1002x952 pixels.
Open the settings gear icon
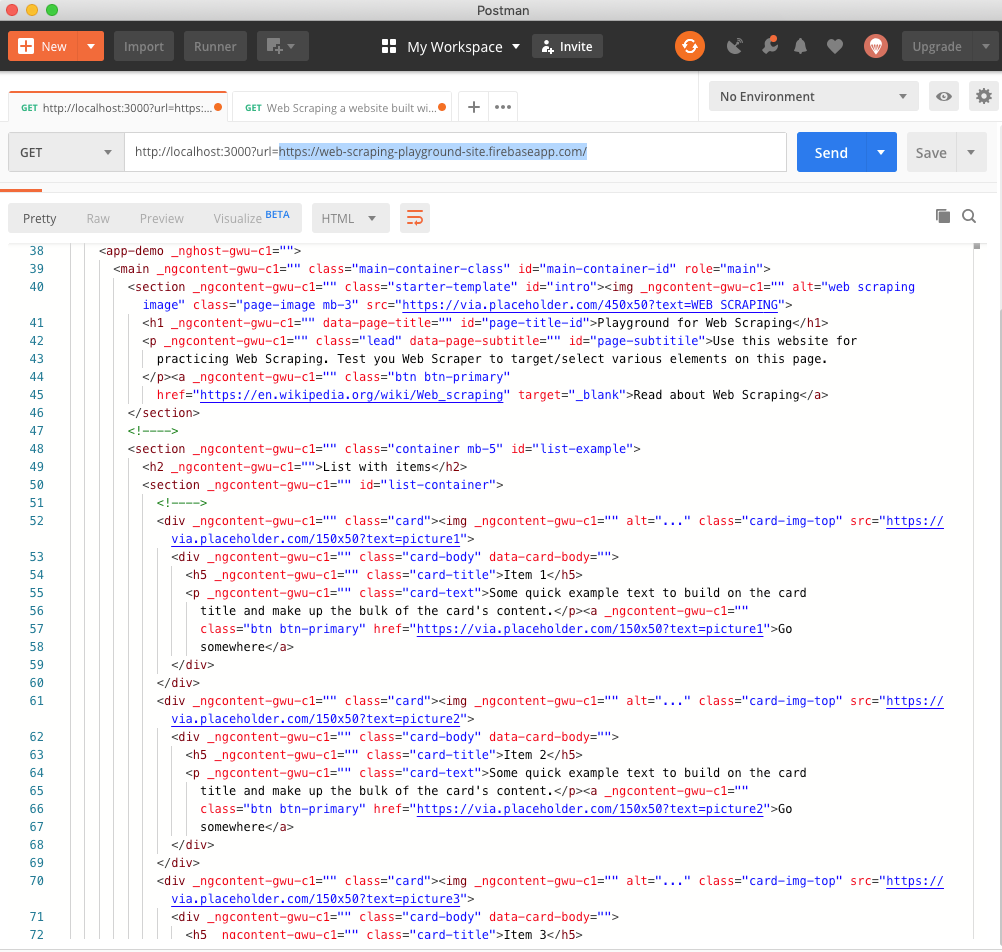pyautogui.click(x=983, y=95)
